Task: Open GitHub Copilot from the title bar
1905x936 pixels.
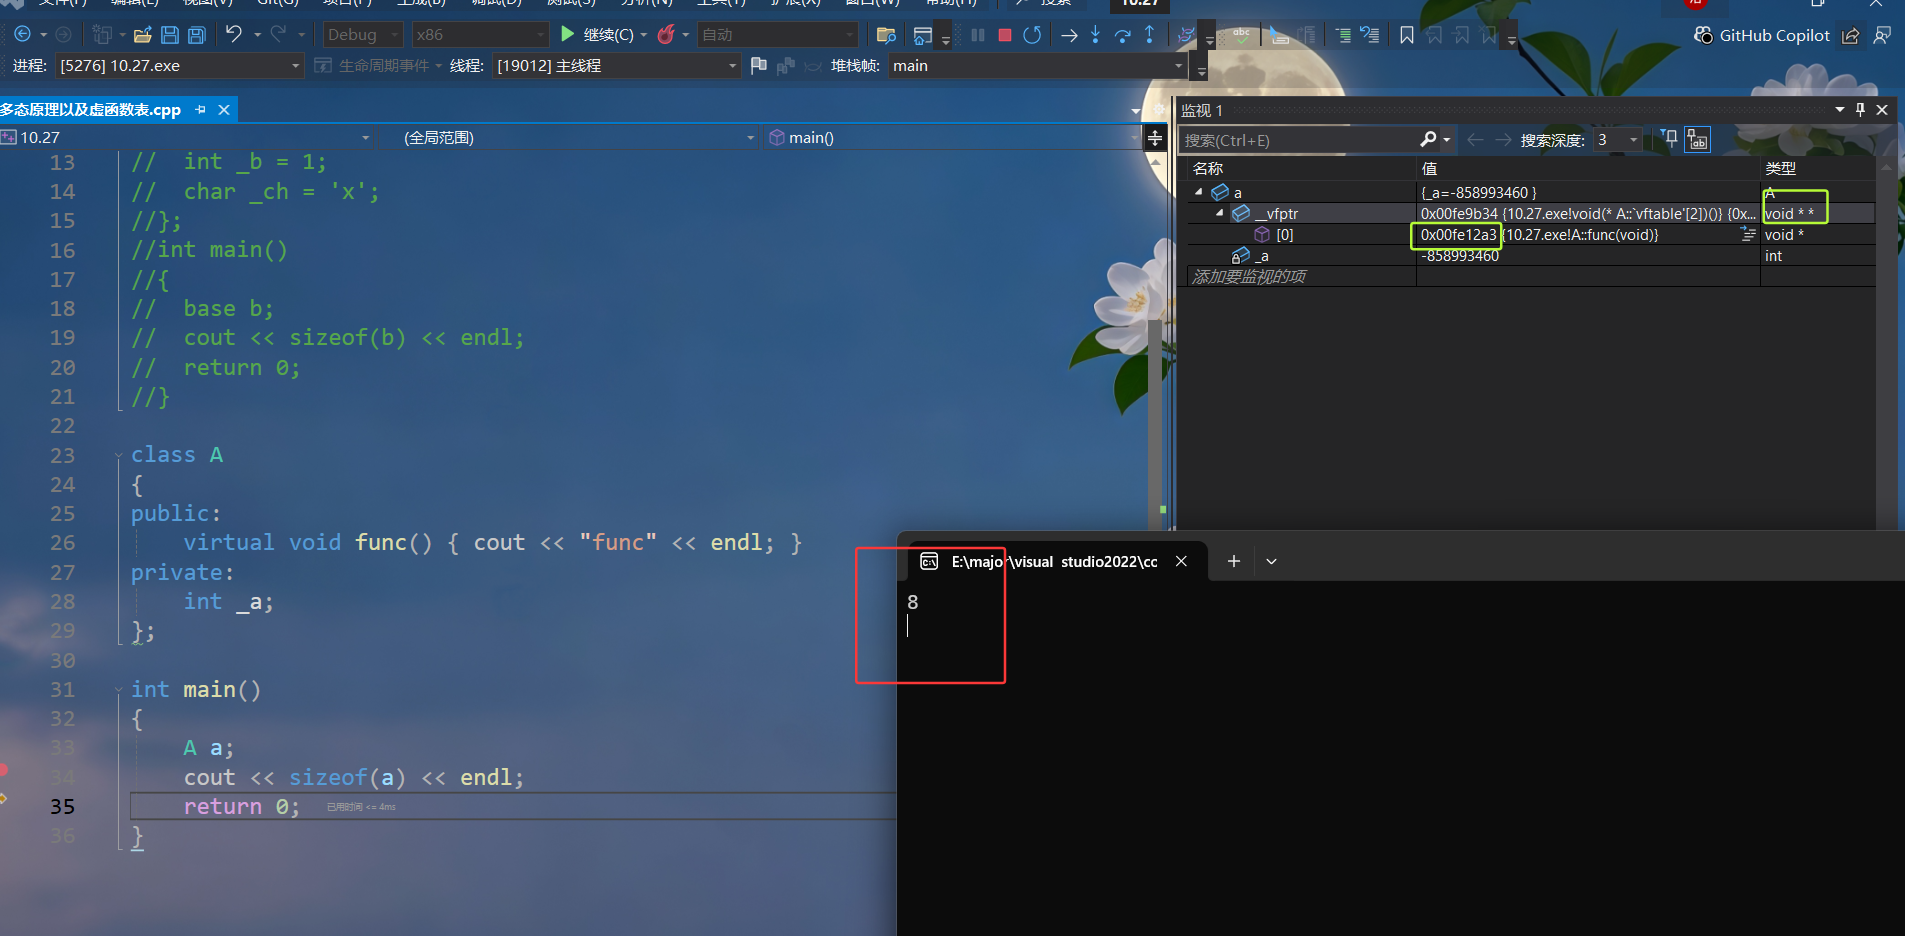Action: tap(1762, 35)
